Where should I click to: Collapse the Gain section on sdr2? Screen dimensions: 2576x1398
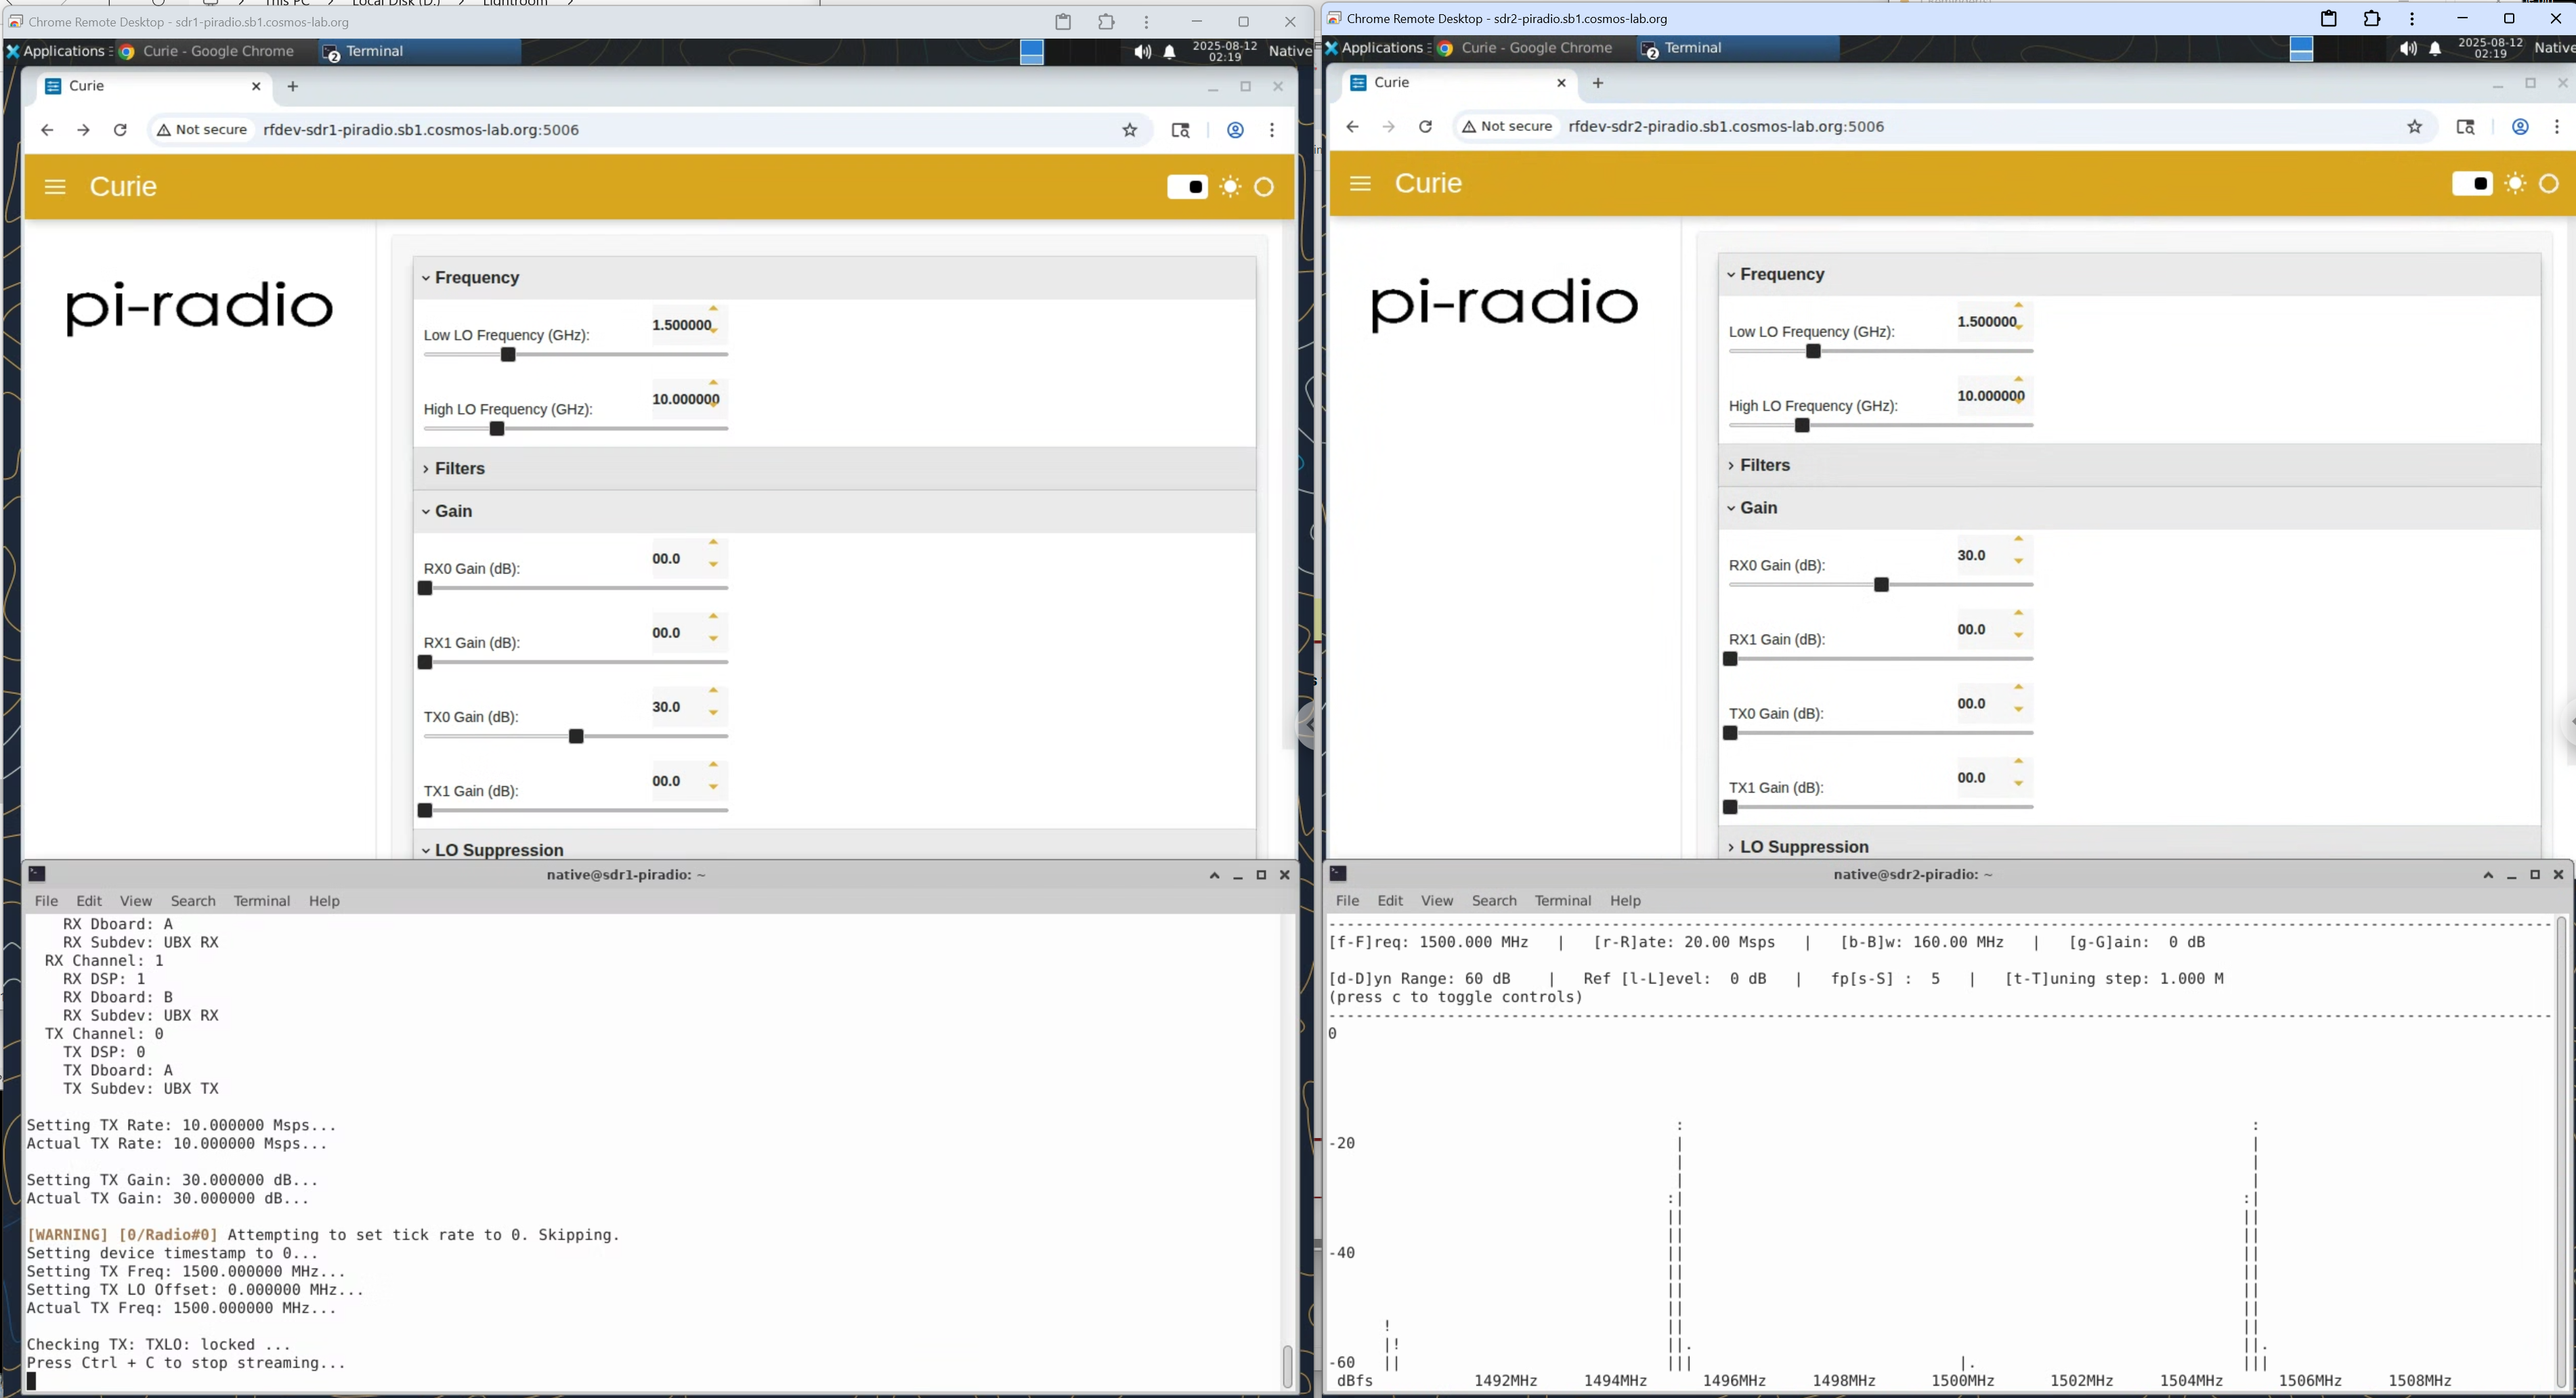pyautogui.click(x=1757, y=508)
